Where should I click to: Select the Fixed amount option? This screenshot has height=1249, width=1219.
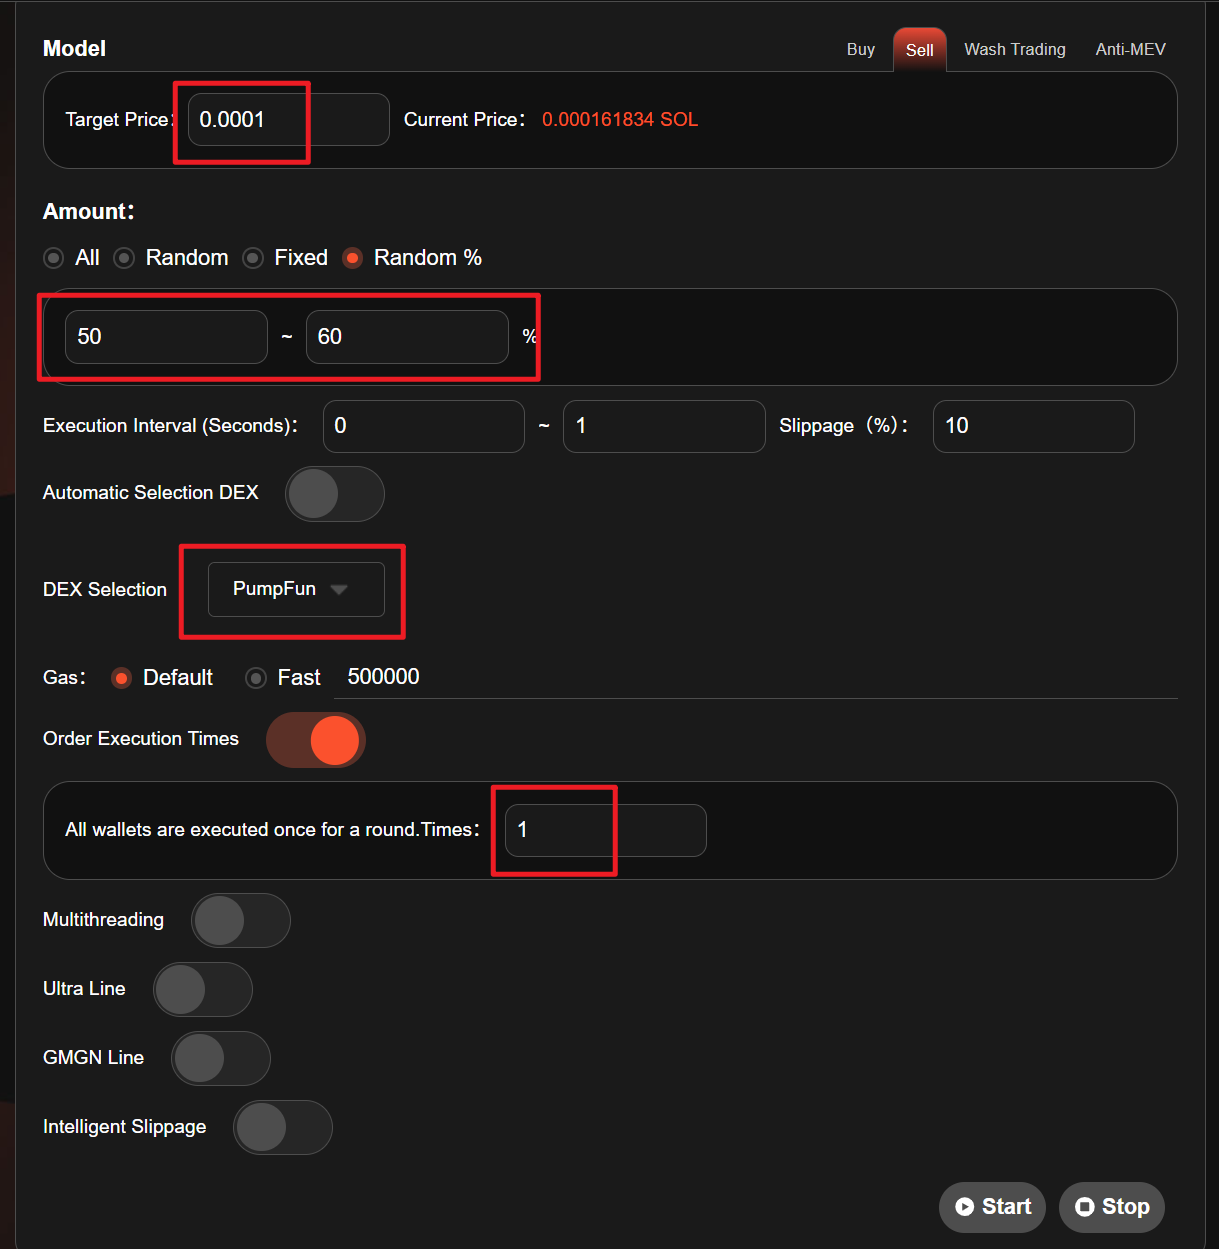(x=254, y=258)
